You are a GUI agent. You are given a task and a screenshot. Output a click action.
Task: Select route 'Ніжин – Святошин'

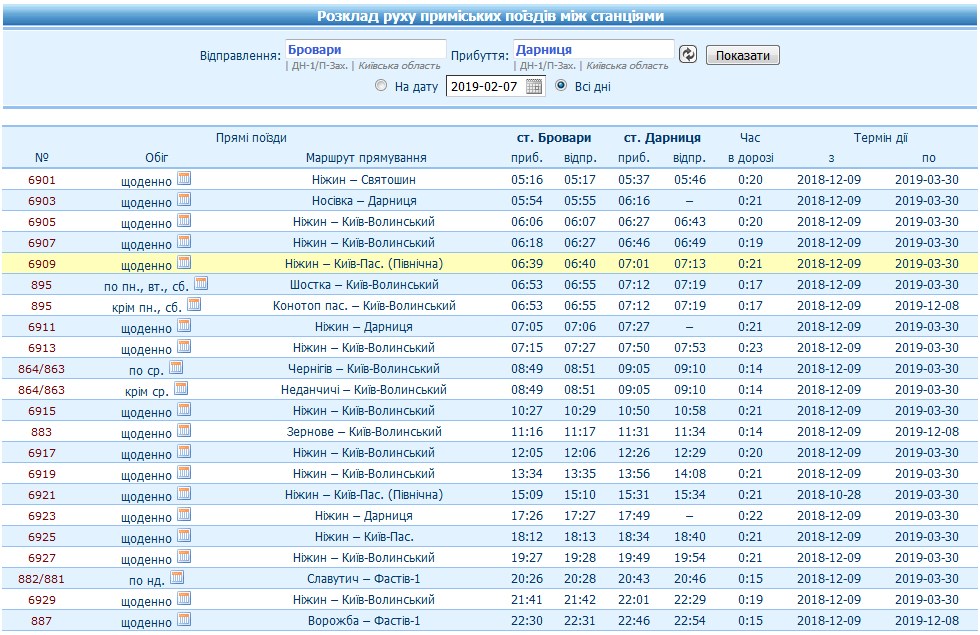pyautogui.click(x=364, y=180)
